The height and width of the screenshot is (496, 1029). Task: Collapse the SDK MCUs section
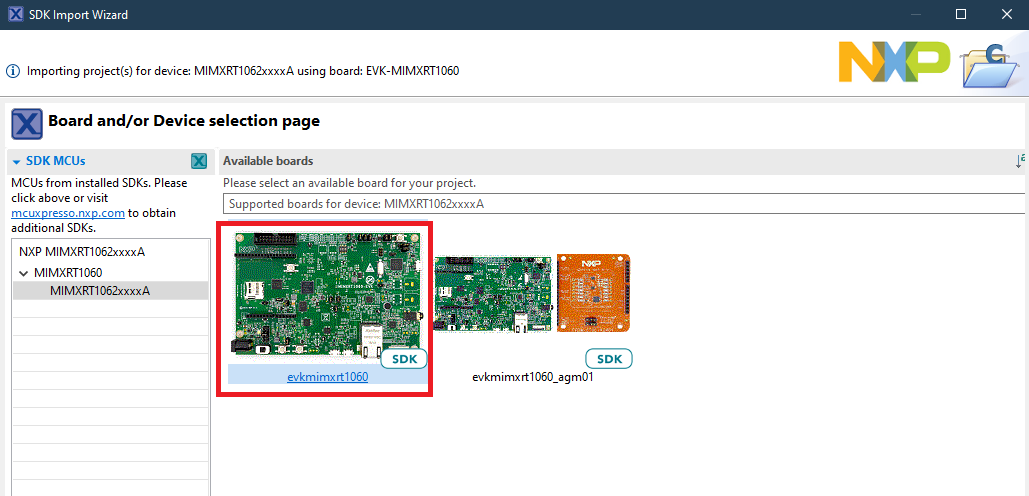coord(17,161)
